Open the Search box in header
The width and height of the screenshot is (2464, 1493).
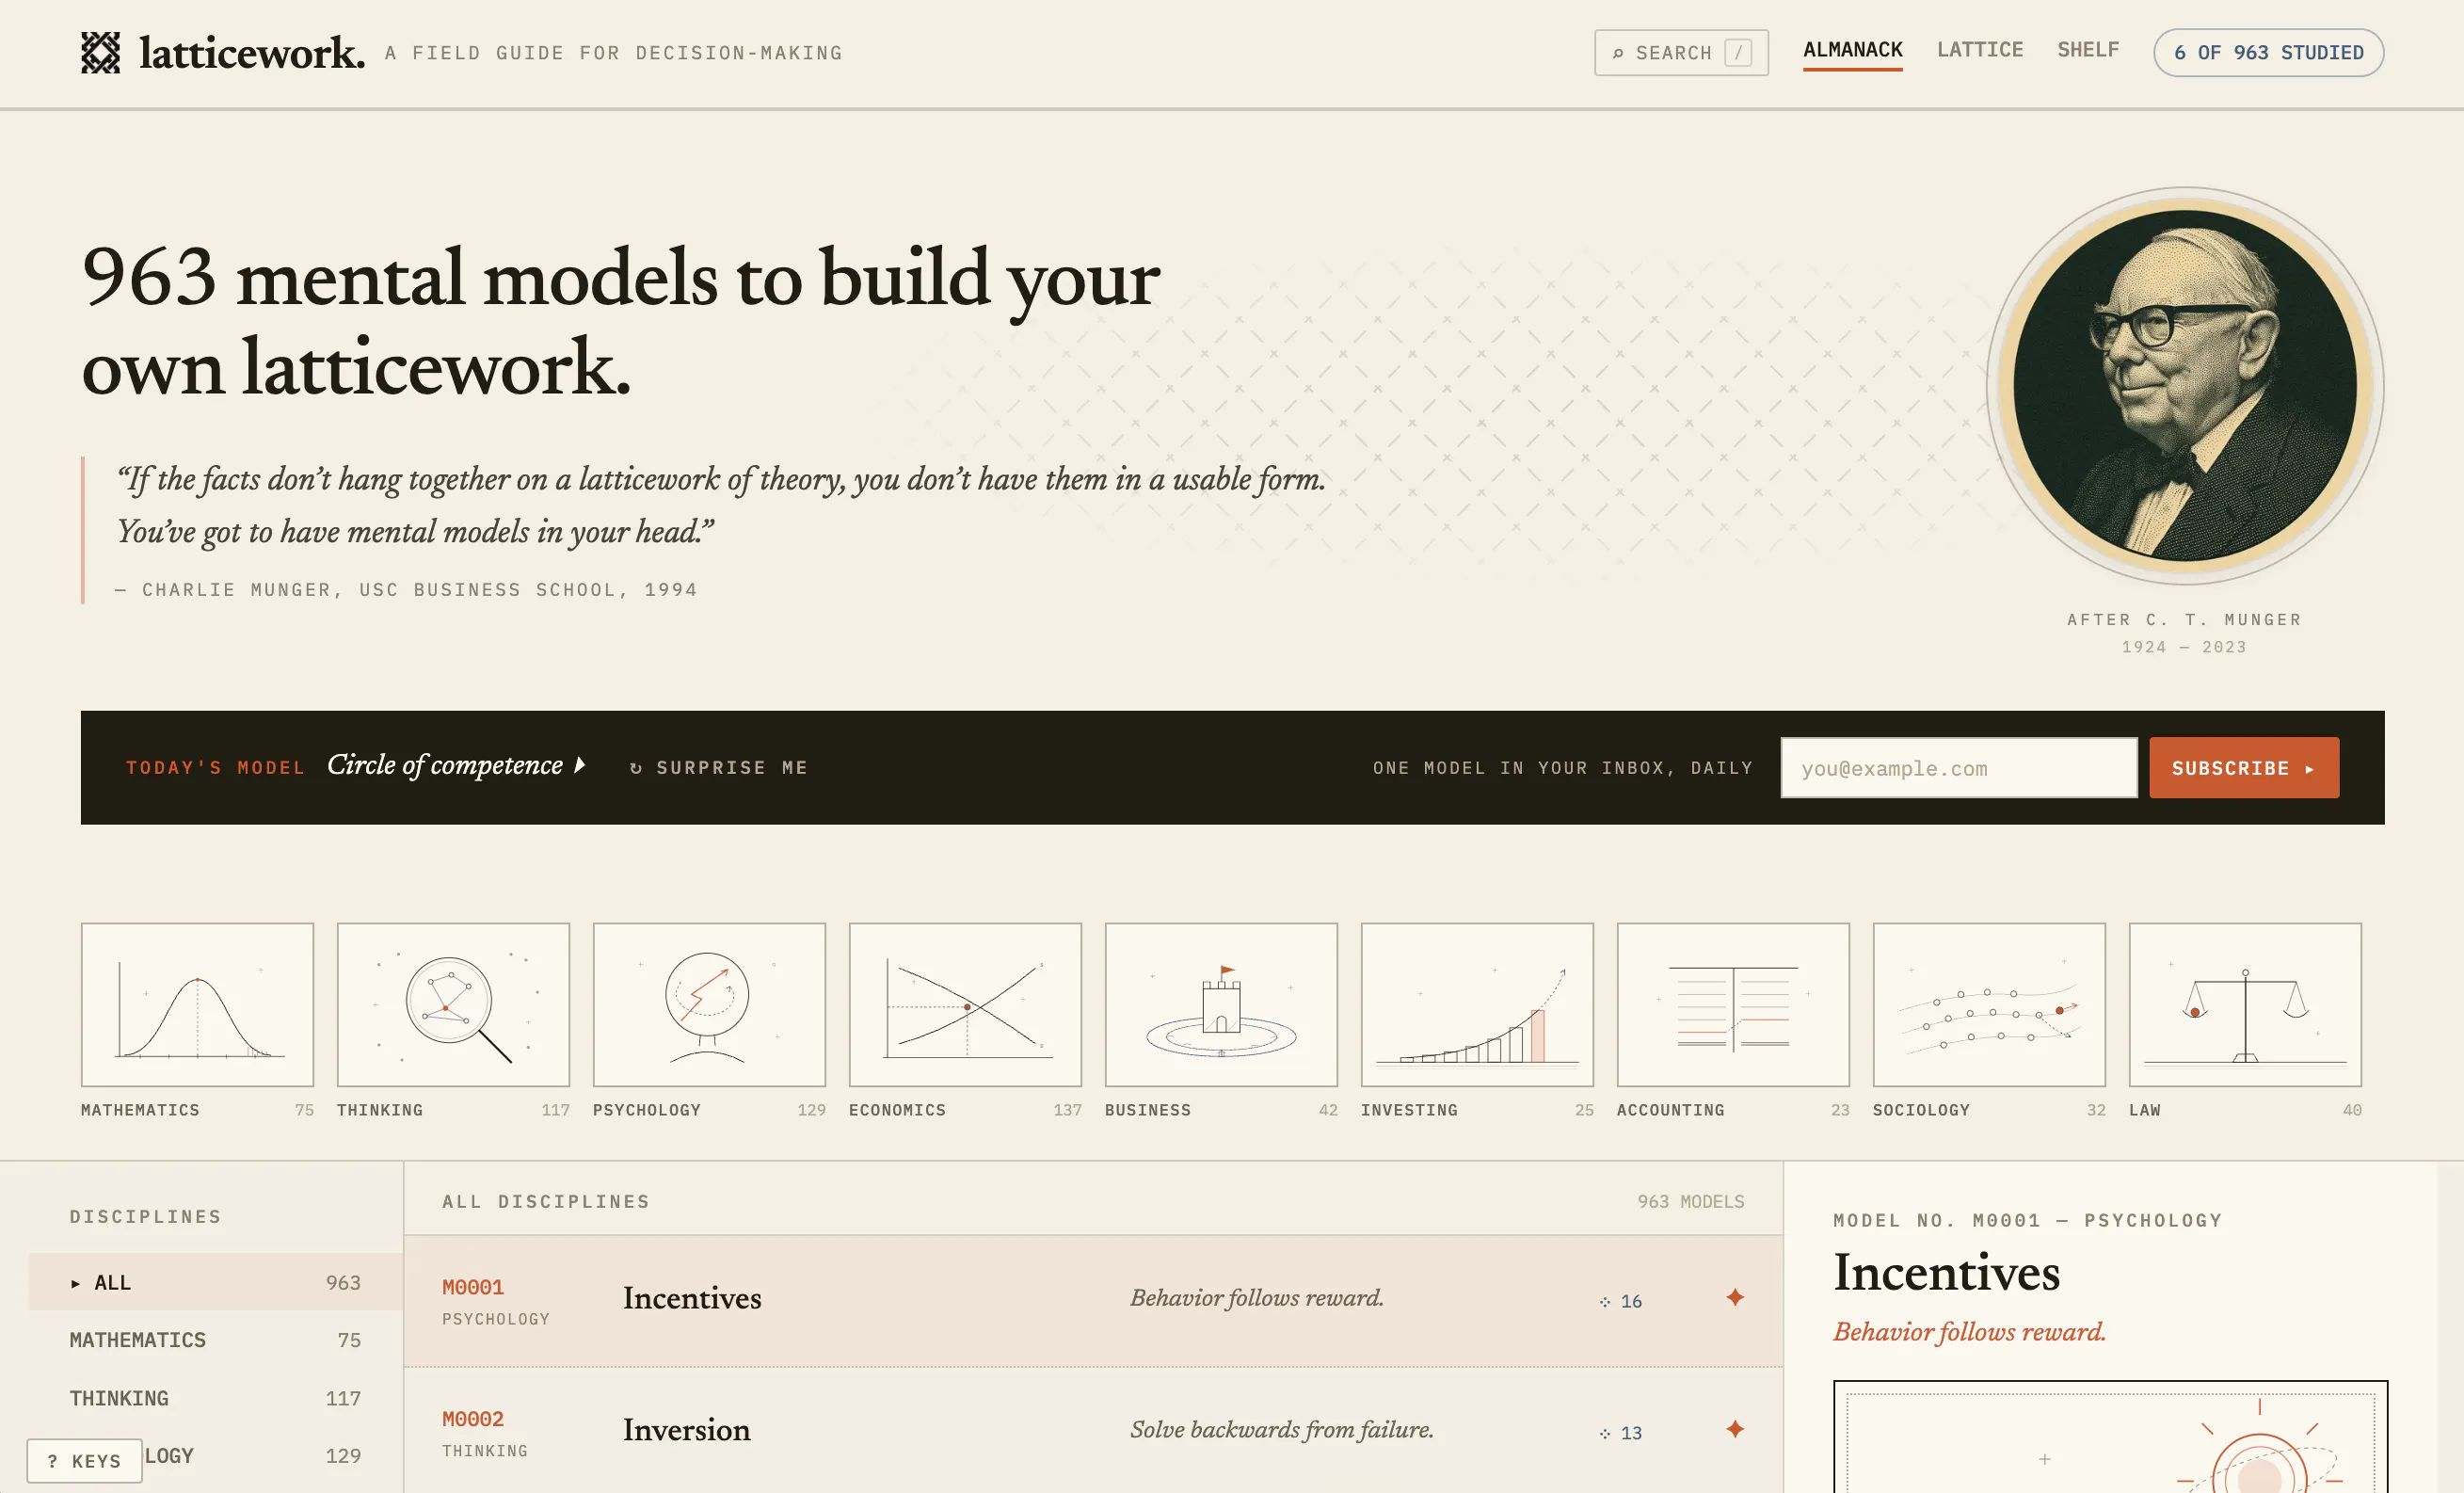[1681, 53]
